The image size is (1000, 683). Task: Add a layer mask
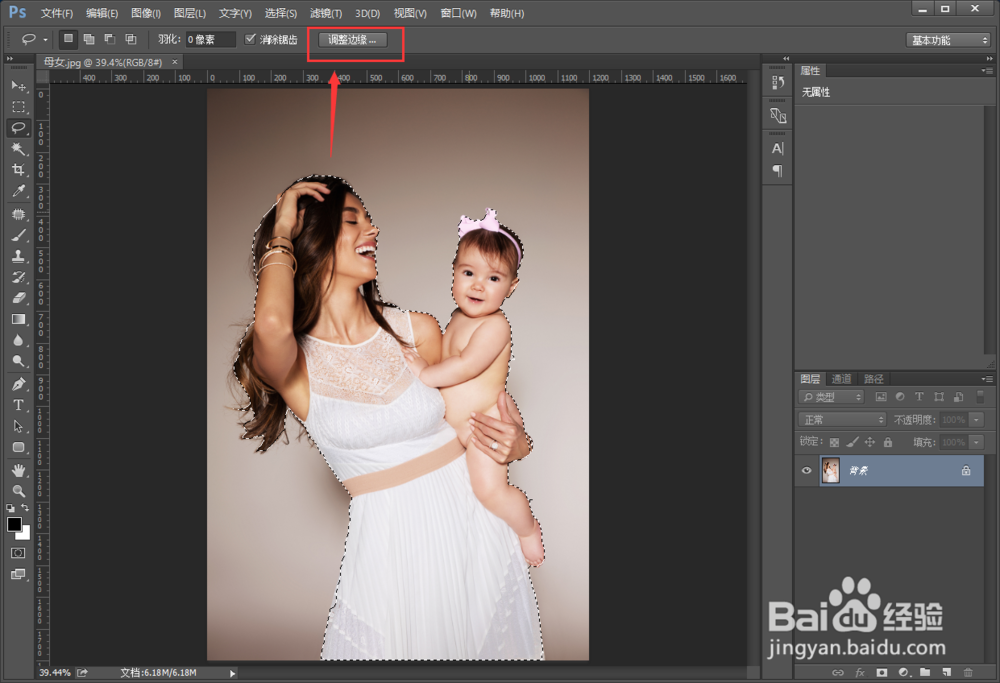881,672
